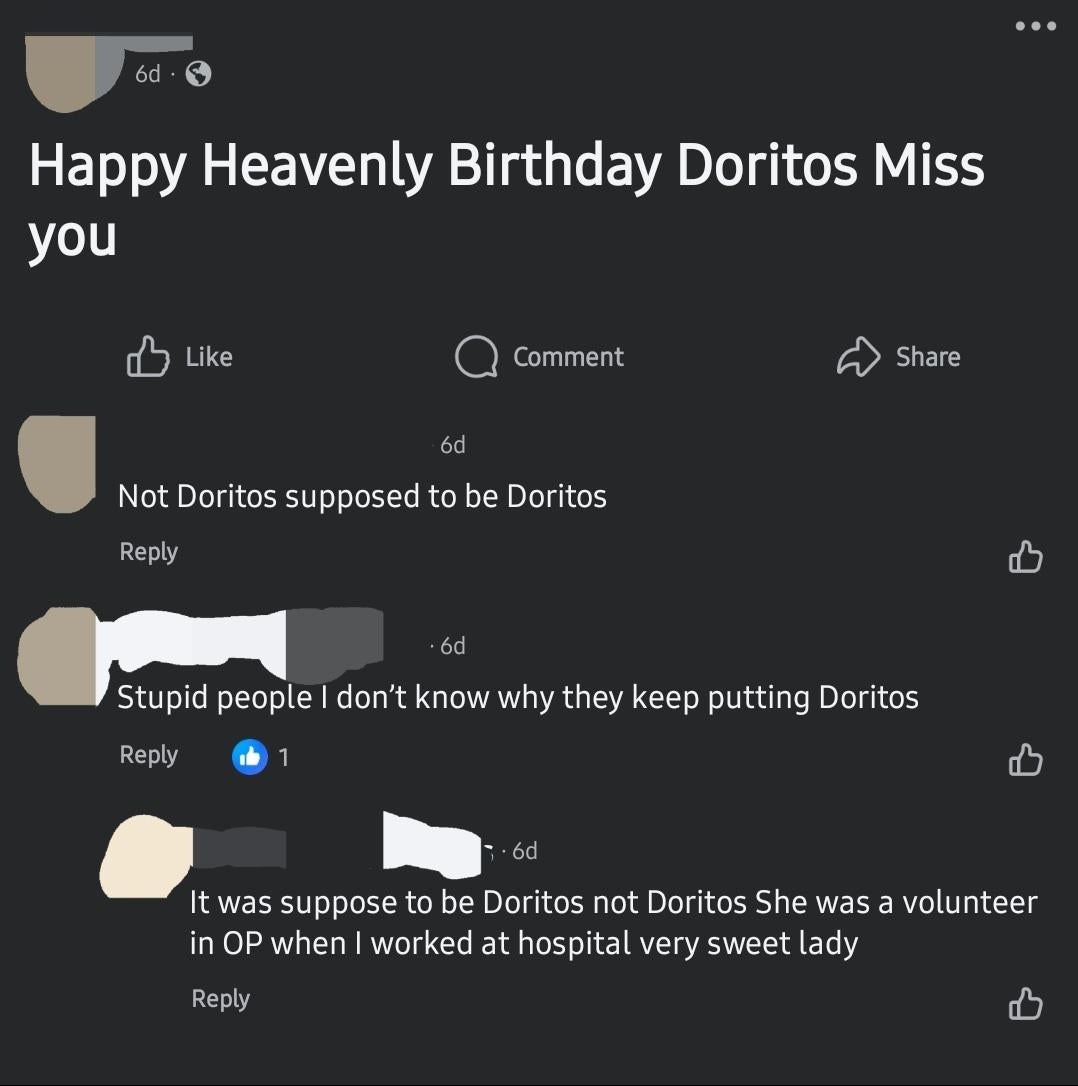The height and width of the screenshot is (1086, 1078).
Task: Like the 'Stupid people' comment with thumb outline
Action: (x=1025, y=760)
